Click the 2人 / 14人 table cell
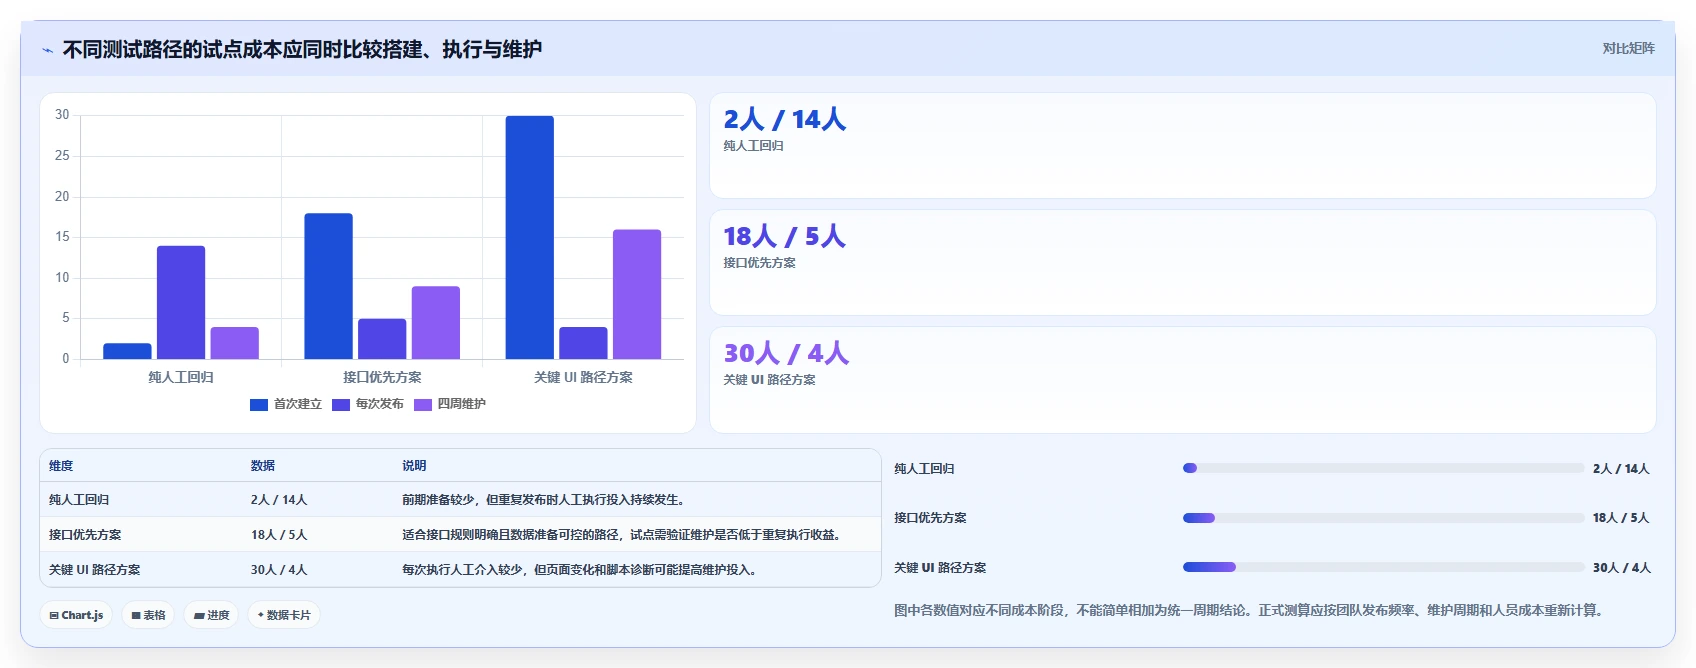Image resolution: width=1696 pixels, height=668 pixels. point(279,500)
